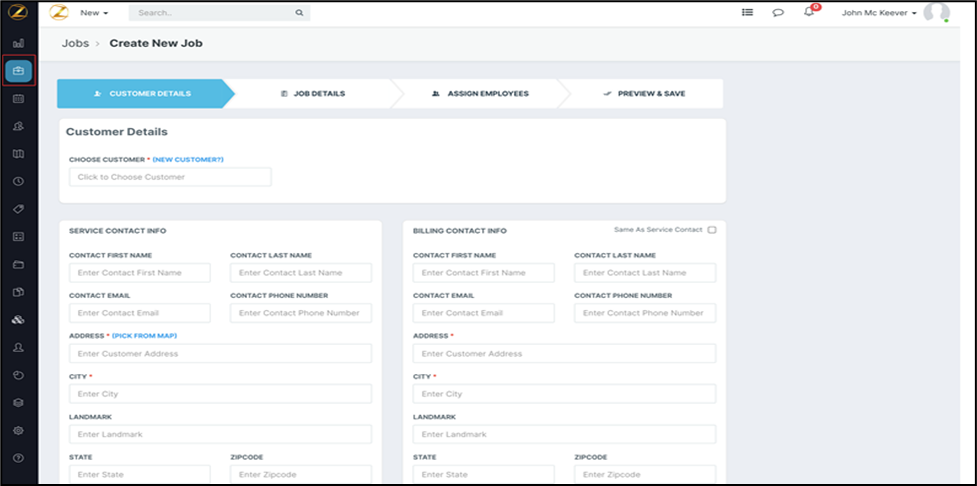Open the John Mc Keever user menu
Screen dimensions: 977x486
(879, 13)
